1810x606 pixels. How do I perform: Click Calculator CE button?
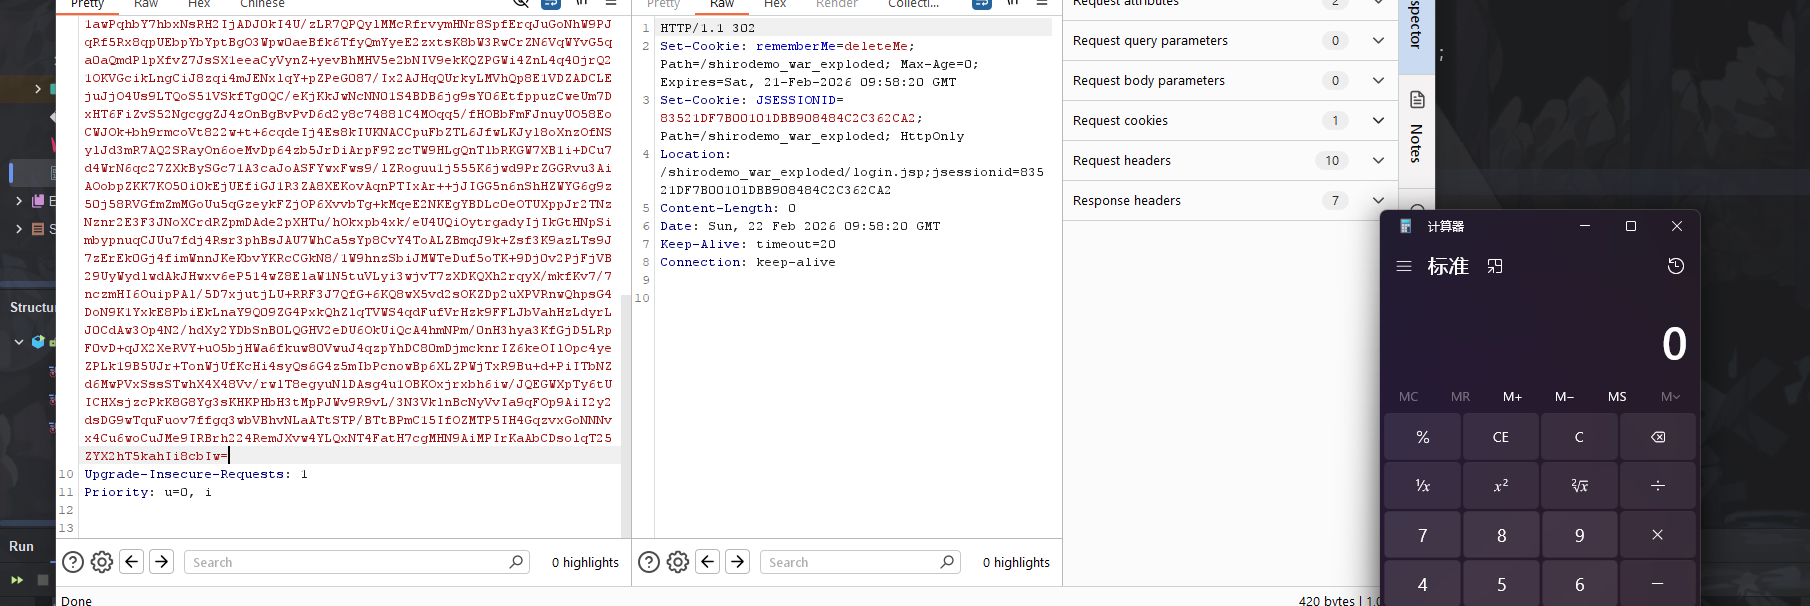tap(1501, 437)
